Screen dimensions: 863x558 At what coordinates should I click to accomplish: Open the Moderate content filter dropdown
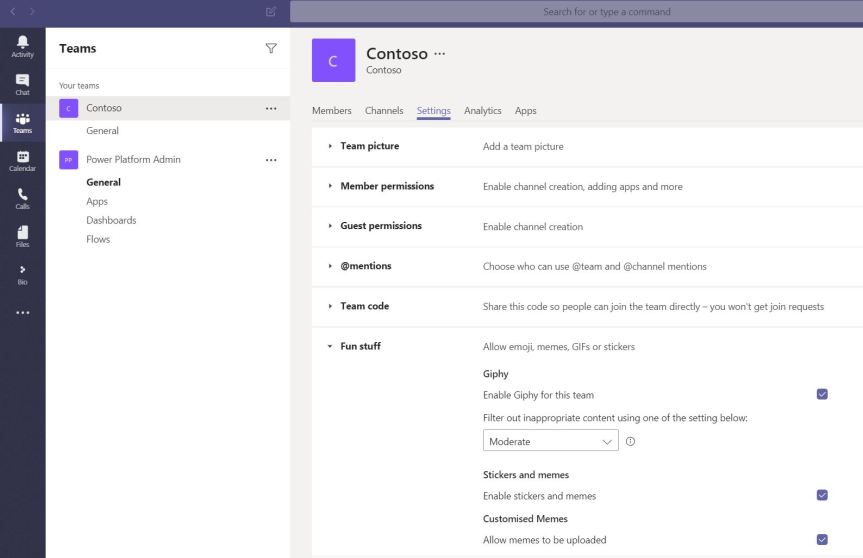pos(550,441)
